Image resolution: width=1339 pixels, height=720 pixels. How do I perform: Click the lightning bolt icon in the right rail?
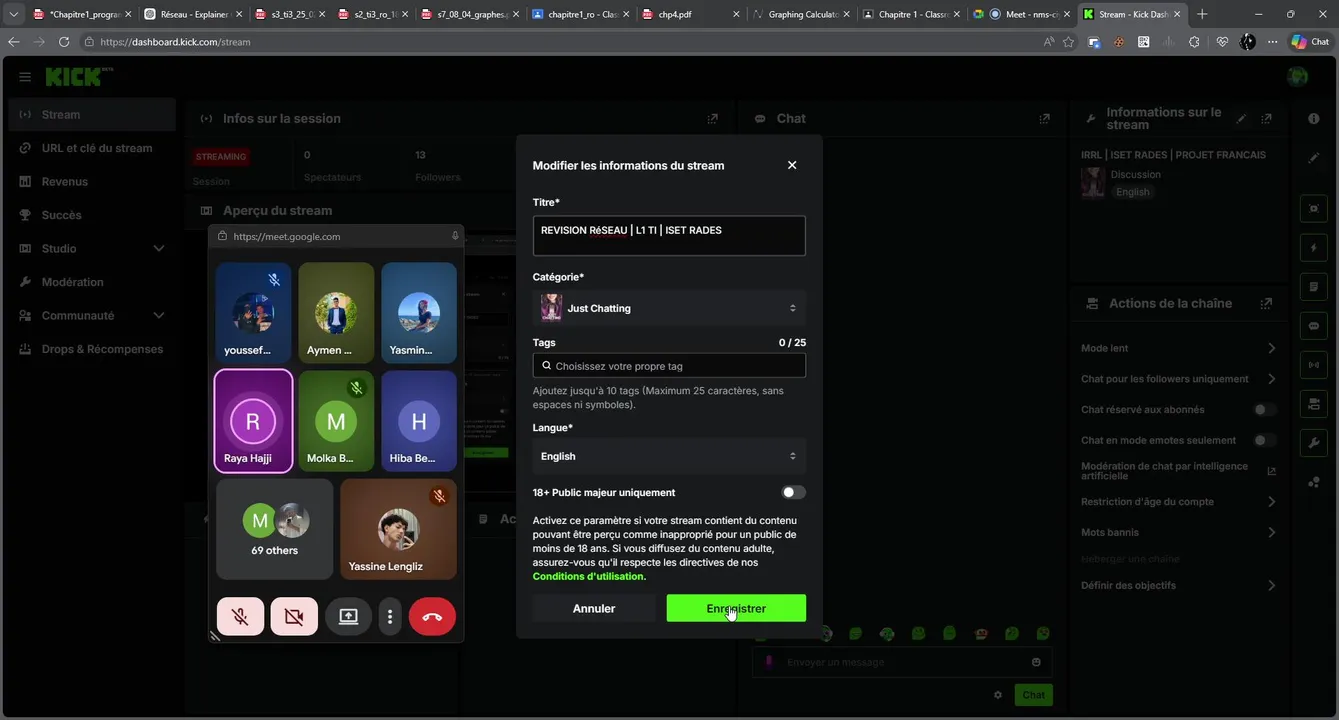point(1314,247)
